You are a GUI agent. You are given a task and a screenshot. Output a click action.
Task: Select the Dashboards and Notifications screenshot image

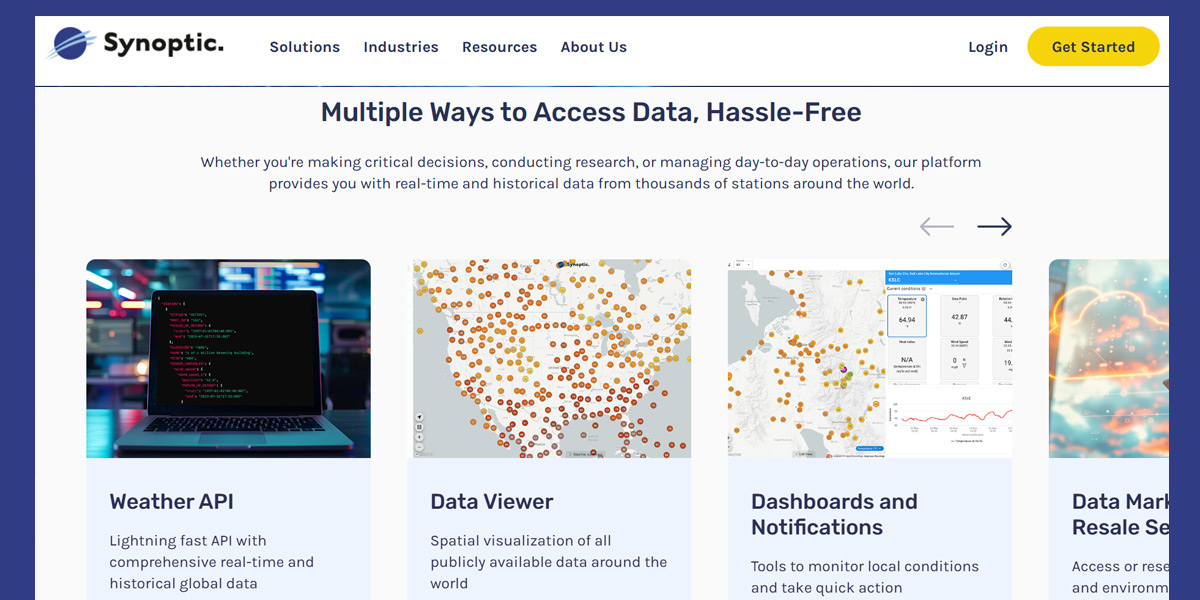[x=869, y=358]
